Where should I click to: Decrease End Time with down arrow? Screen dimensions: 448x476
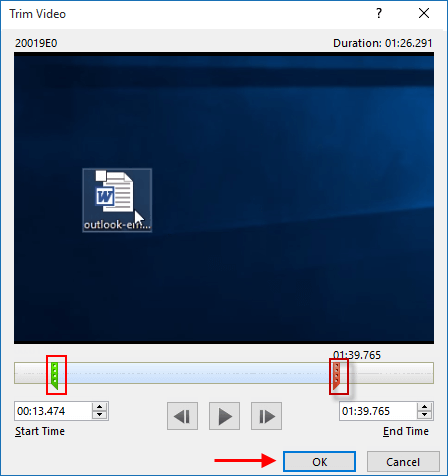[424, 415]
